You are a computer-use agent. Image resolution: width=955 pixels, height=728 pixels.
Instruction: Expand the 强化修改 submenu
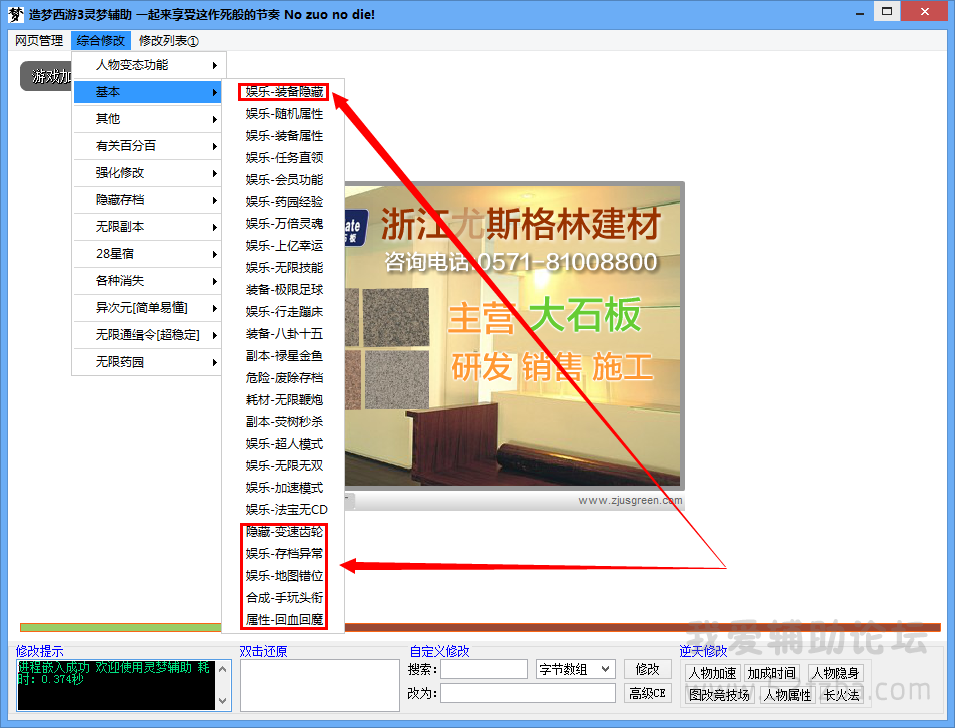(149, 172)
